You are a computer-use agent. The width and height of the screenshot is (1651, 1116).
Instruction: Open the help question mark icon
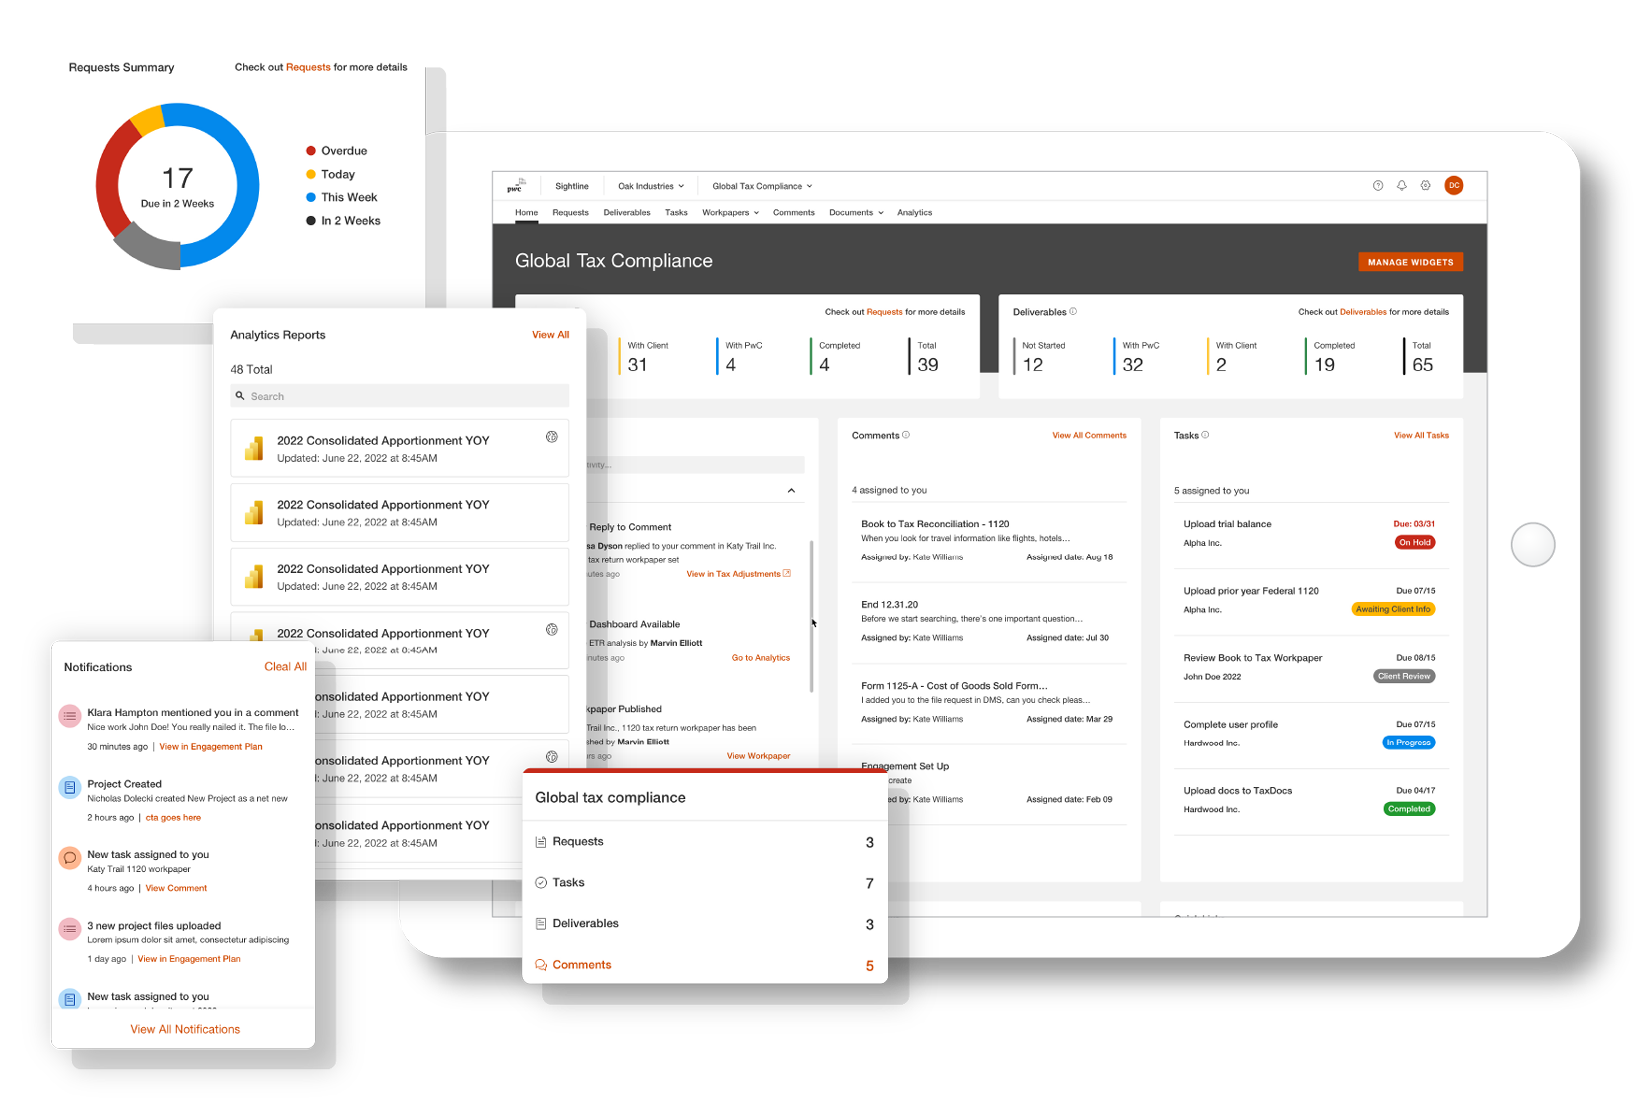[1377, 186]
